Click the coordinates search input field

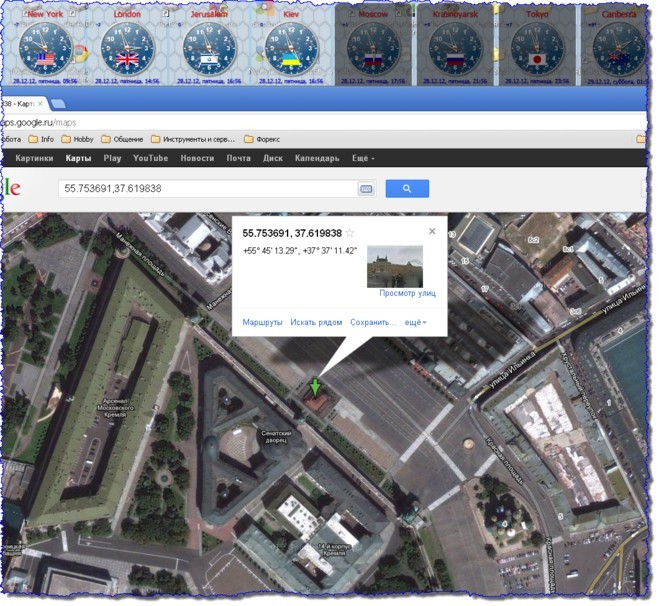point(205,188)
